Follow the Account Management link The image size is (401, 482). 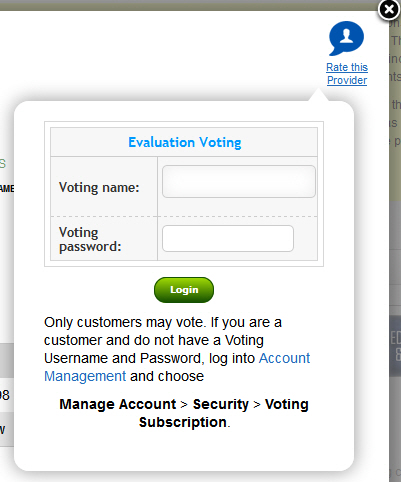pos(177,367)
